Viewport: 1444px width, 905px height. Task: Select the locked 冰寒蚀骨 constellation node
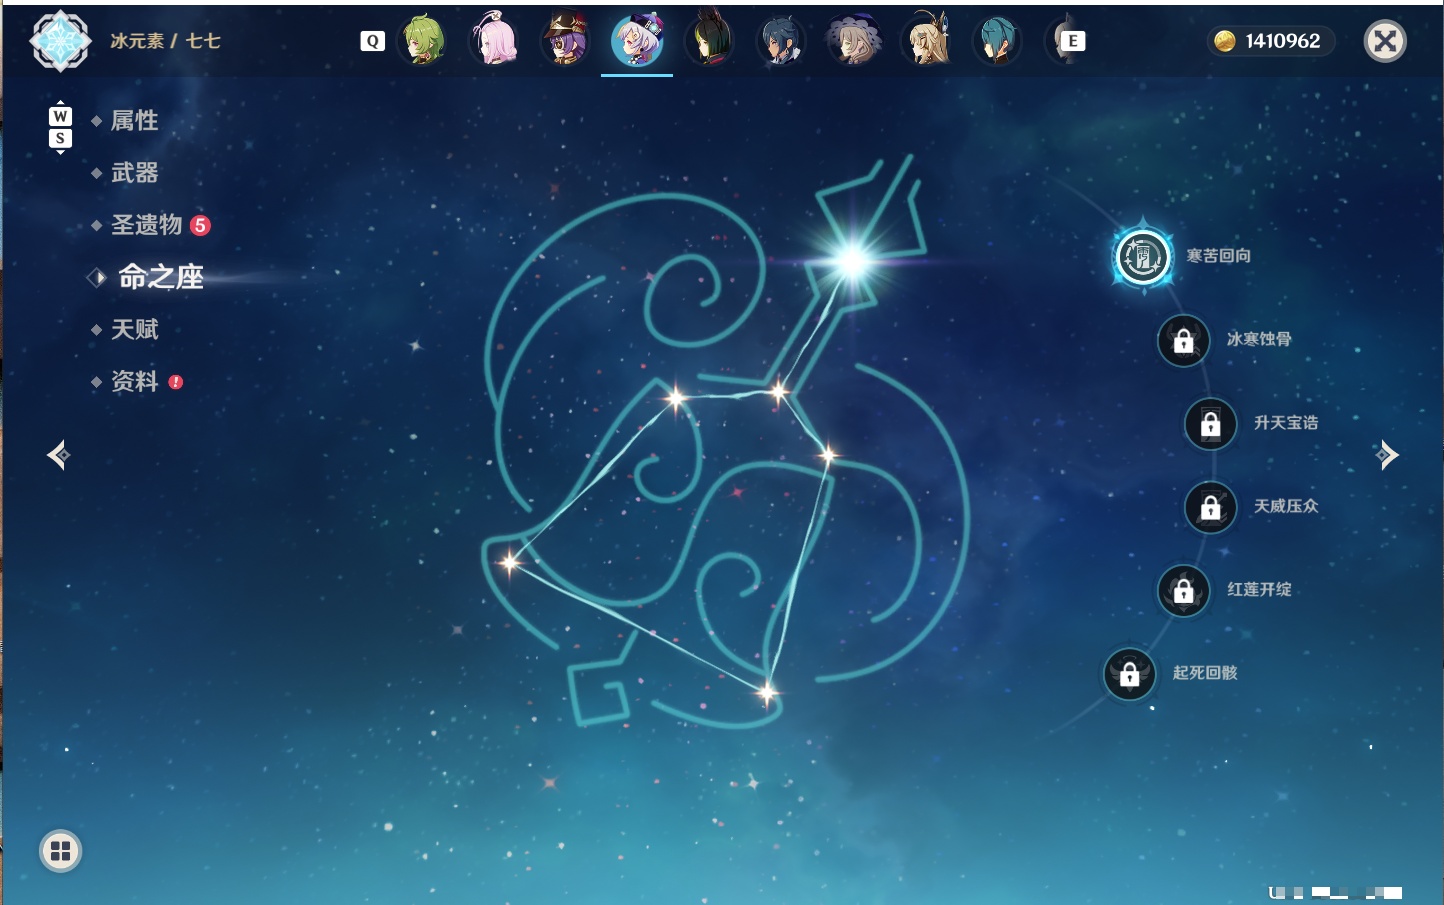(x=1183, y=340)
